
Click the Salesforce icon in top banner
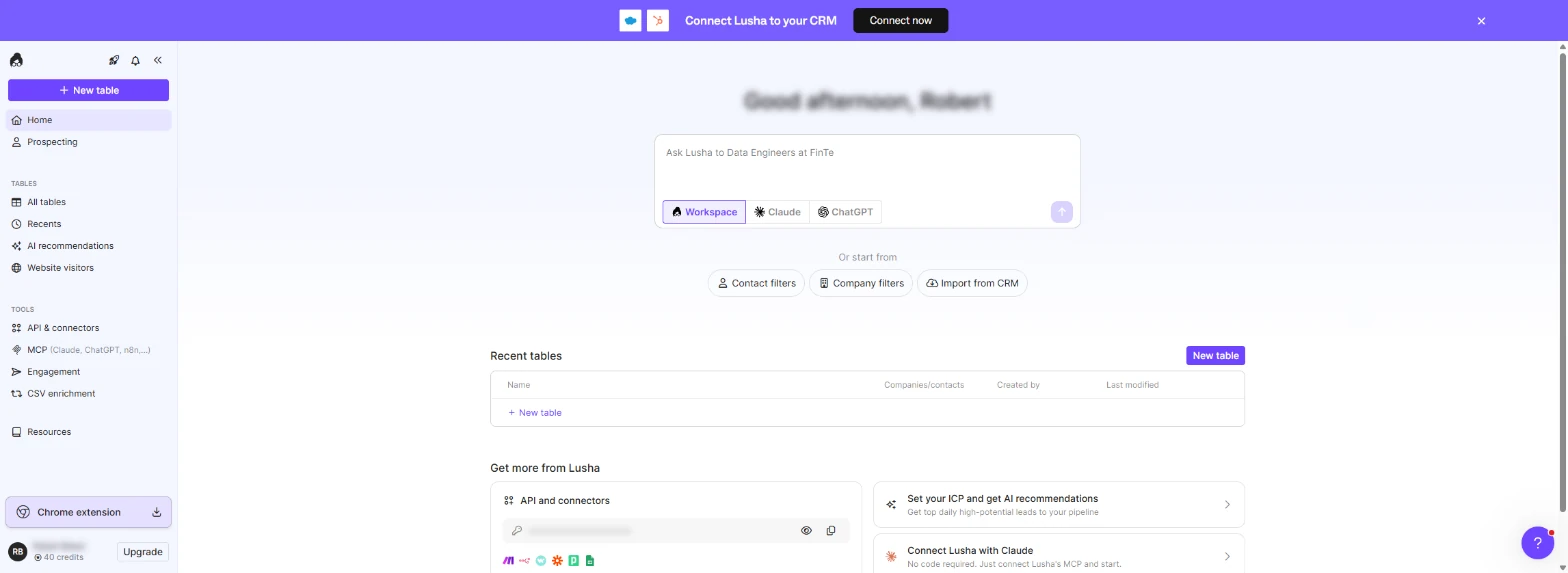pyautogui.click(x=630, y=20)
